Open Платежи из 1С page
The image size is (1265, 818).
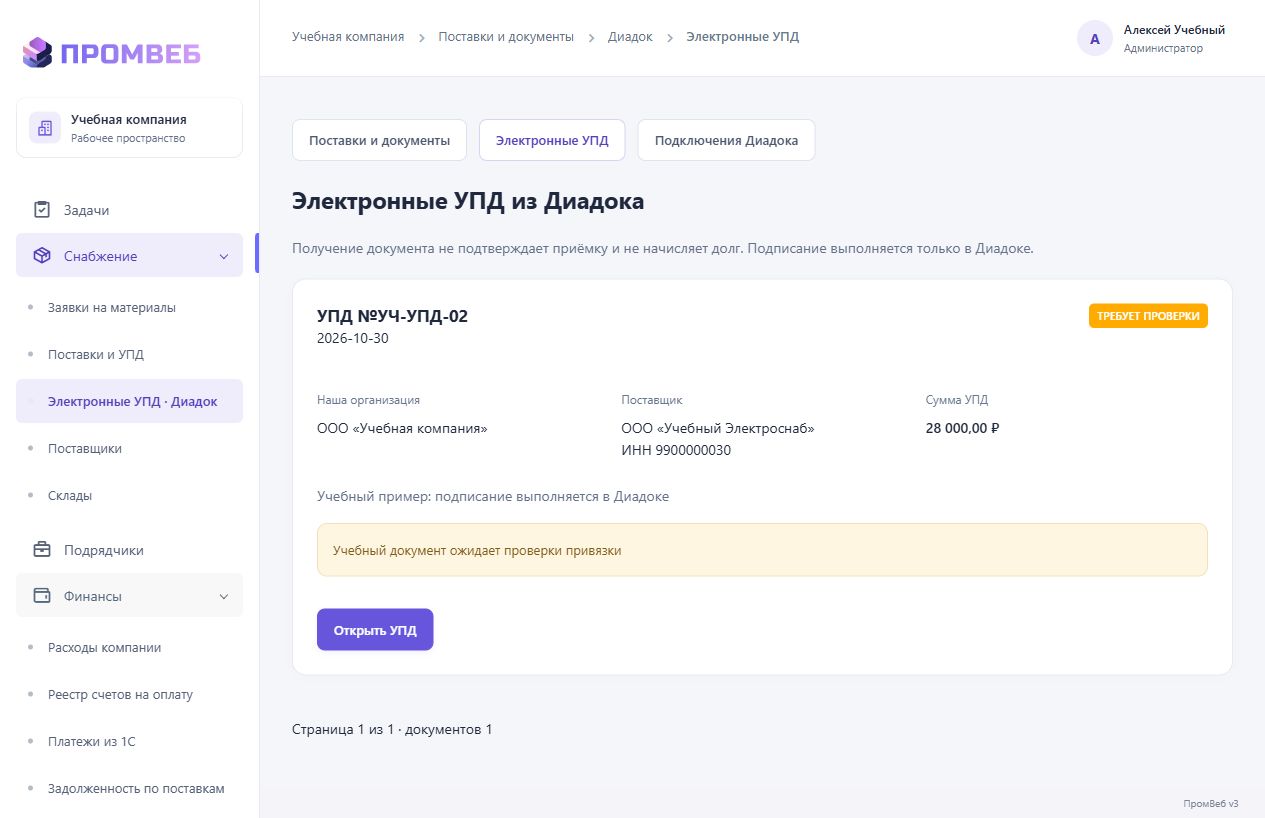(x=129, y=741)
